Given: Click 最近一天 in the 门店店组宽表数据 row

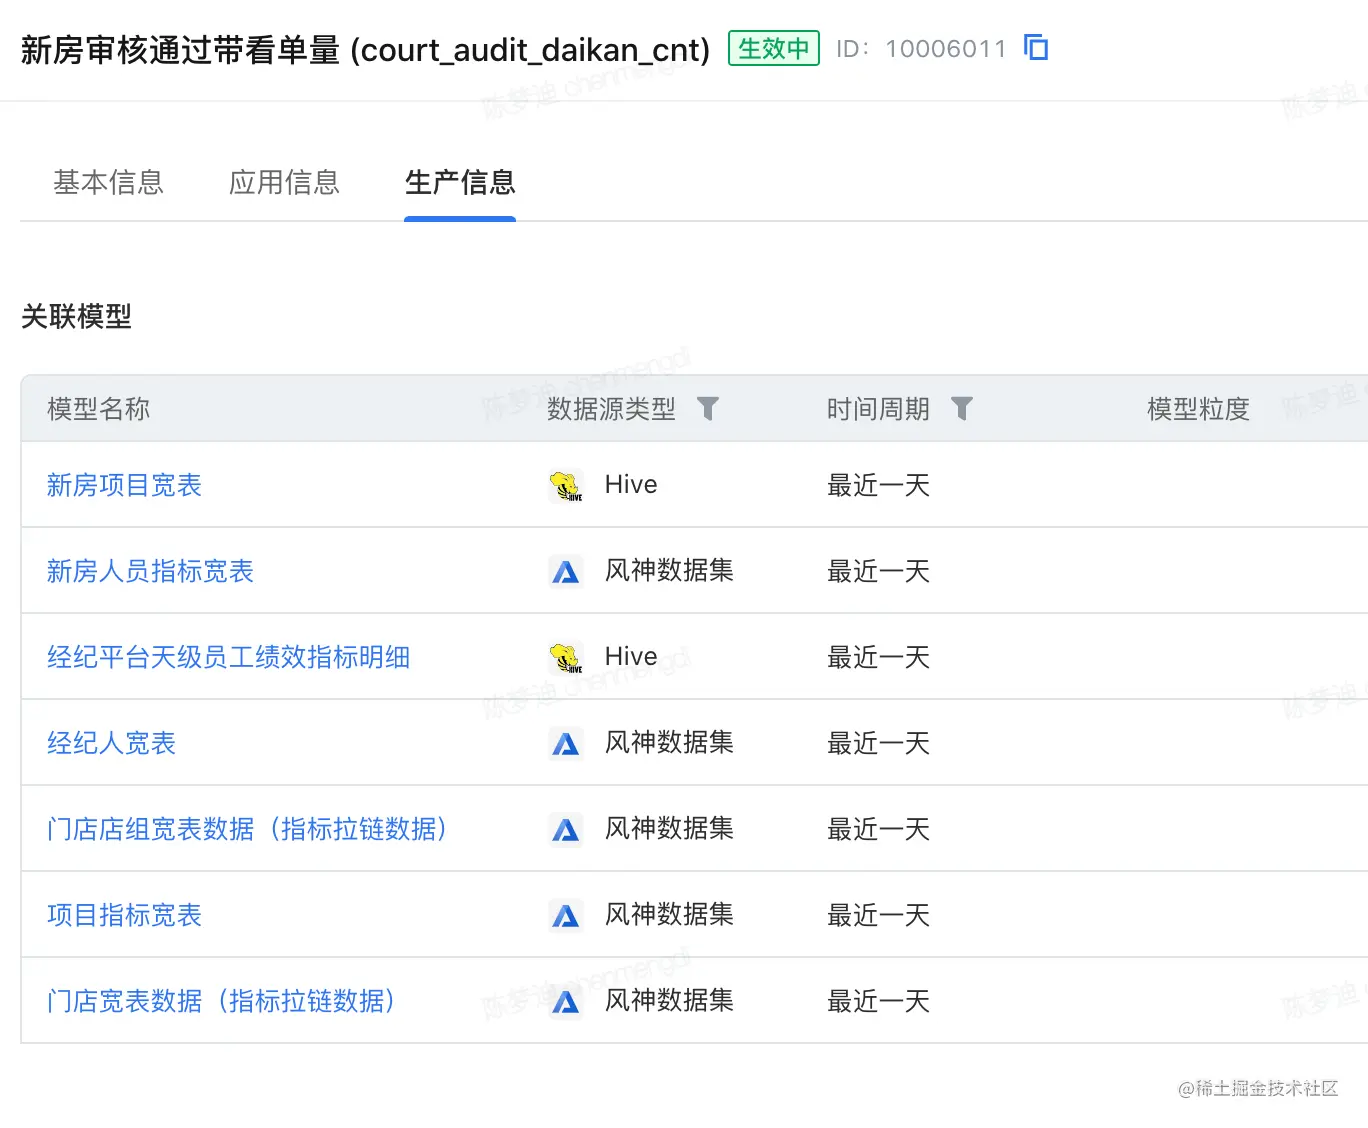Looking at the screenshot, I should pyautogui.click(x=878, y=829).
